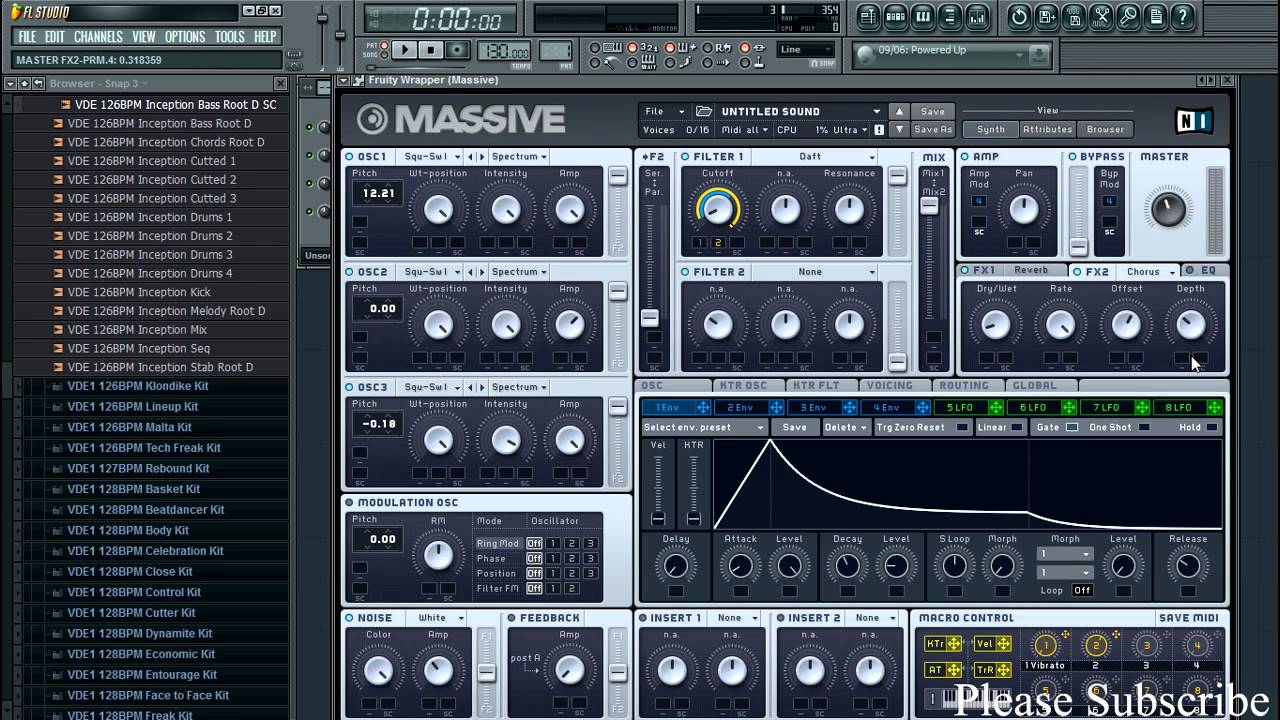1280x720 pixels.
Task: Toggle OSC3 on/off switch
Action: (x=349, y=387)
